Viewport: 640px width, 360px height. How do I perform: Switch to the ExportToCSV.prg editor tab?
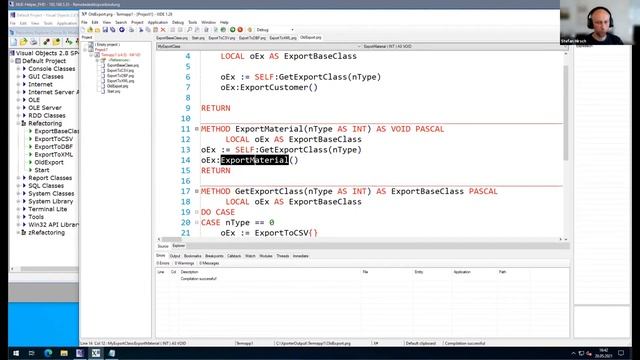222,38
